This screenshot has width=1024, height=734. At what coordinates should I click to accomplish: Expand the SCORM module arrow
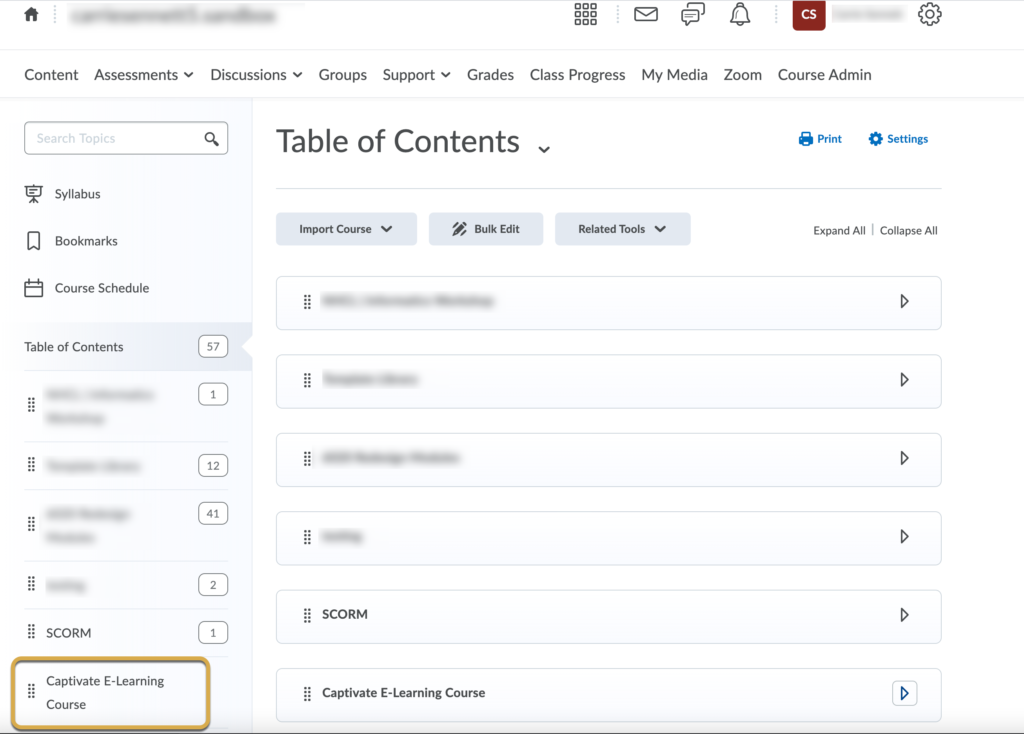pyautogui.click(x=904, y=615)
